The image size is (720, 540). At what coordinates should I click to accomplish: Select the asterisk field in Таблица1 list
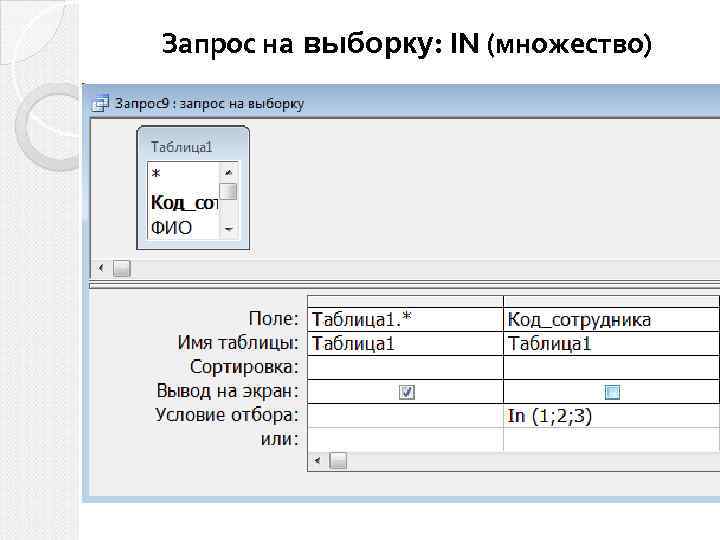[x=156, y=174]
